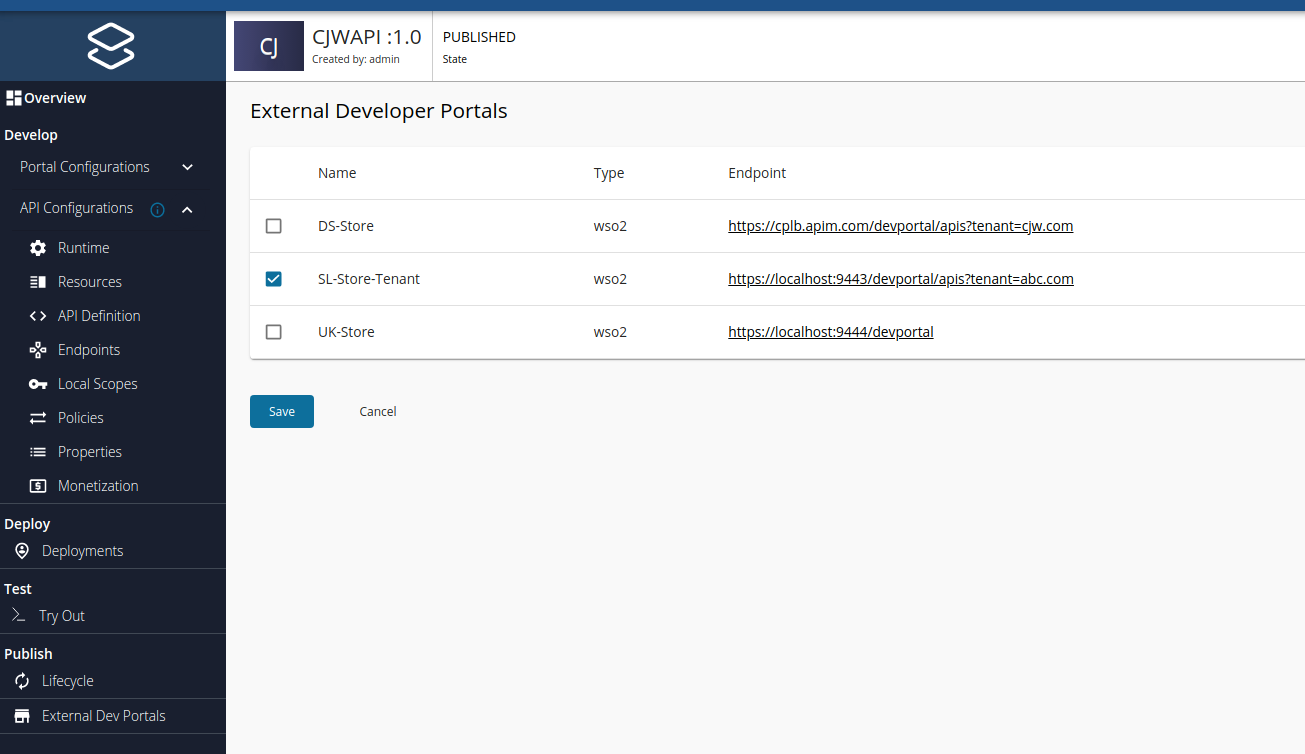Check the DS-Store checkbox

273,226
